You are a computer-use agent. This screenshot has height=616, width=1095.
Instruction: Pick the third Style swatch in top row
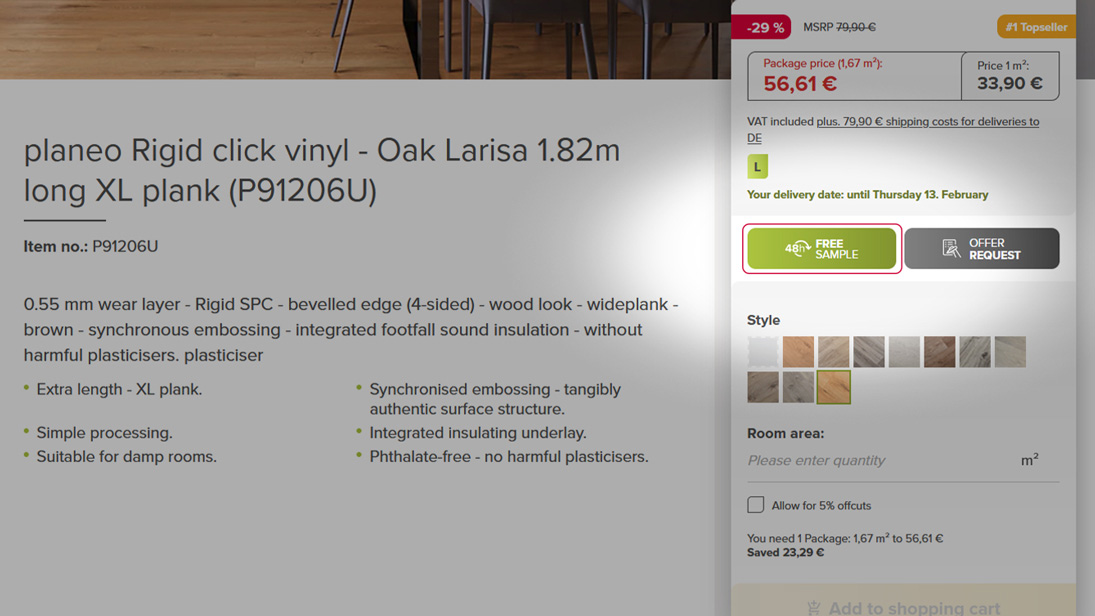click(833, 352)
